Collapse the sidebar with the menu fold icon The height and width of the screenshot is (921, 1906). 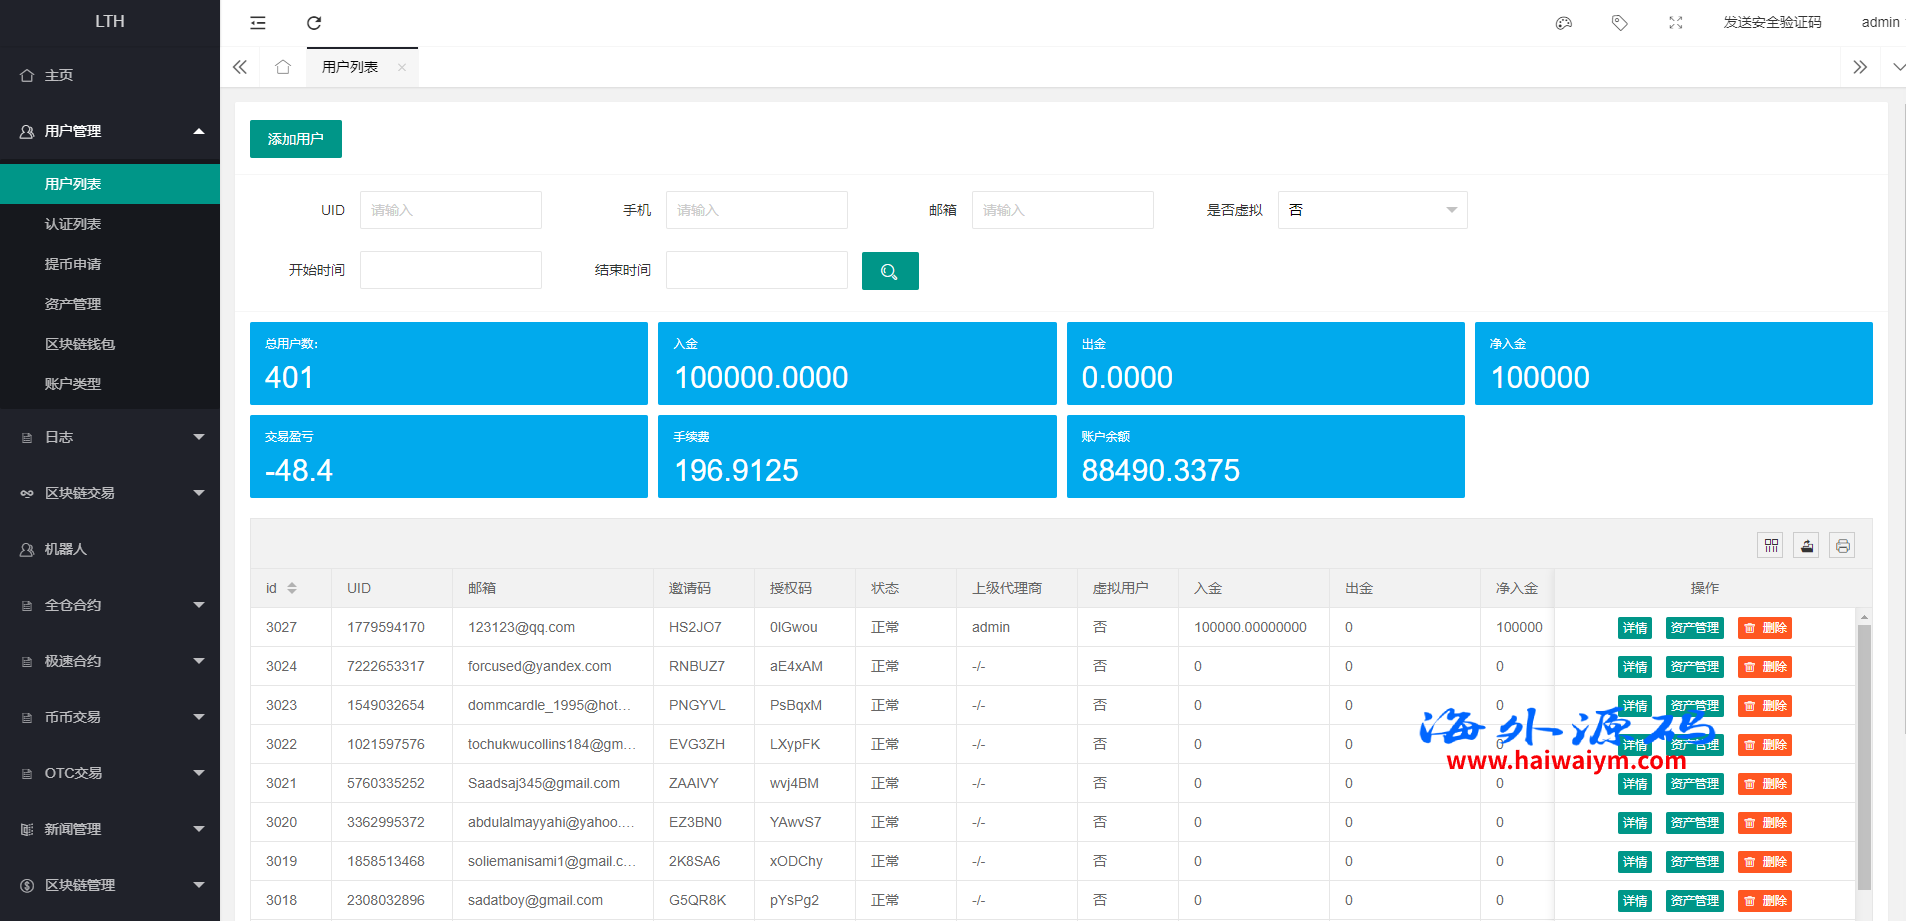[258, 23]
